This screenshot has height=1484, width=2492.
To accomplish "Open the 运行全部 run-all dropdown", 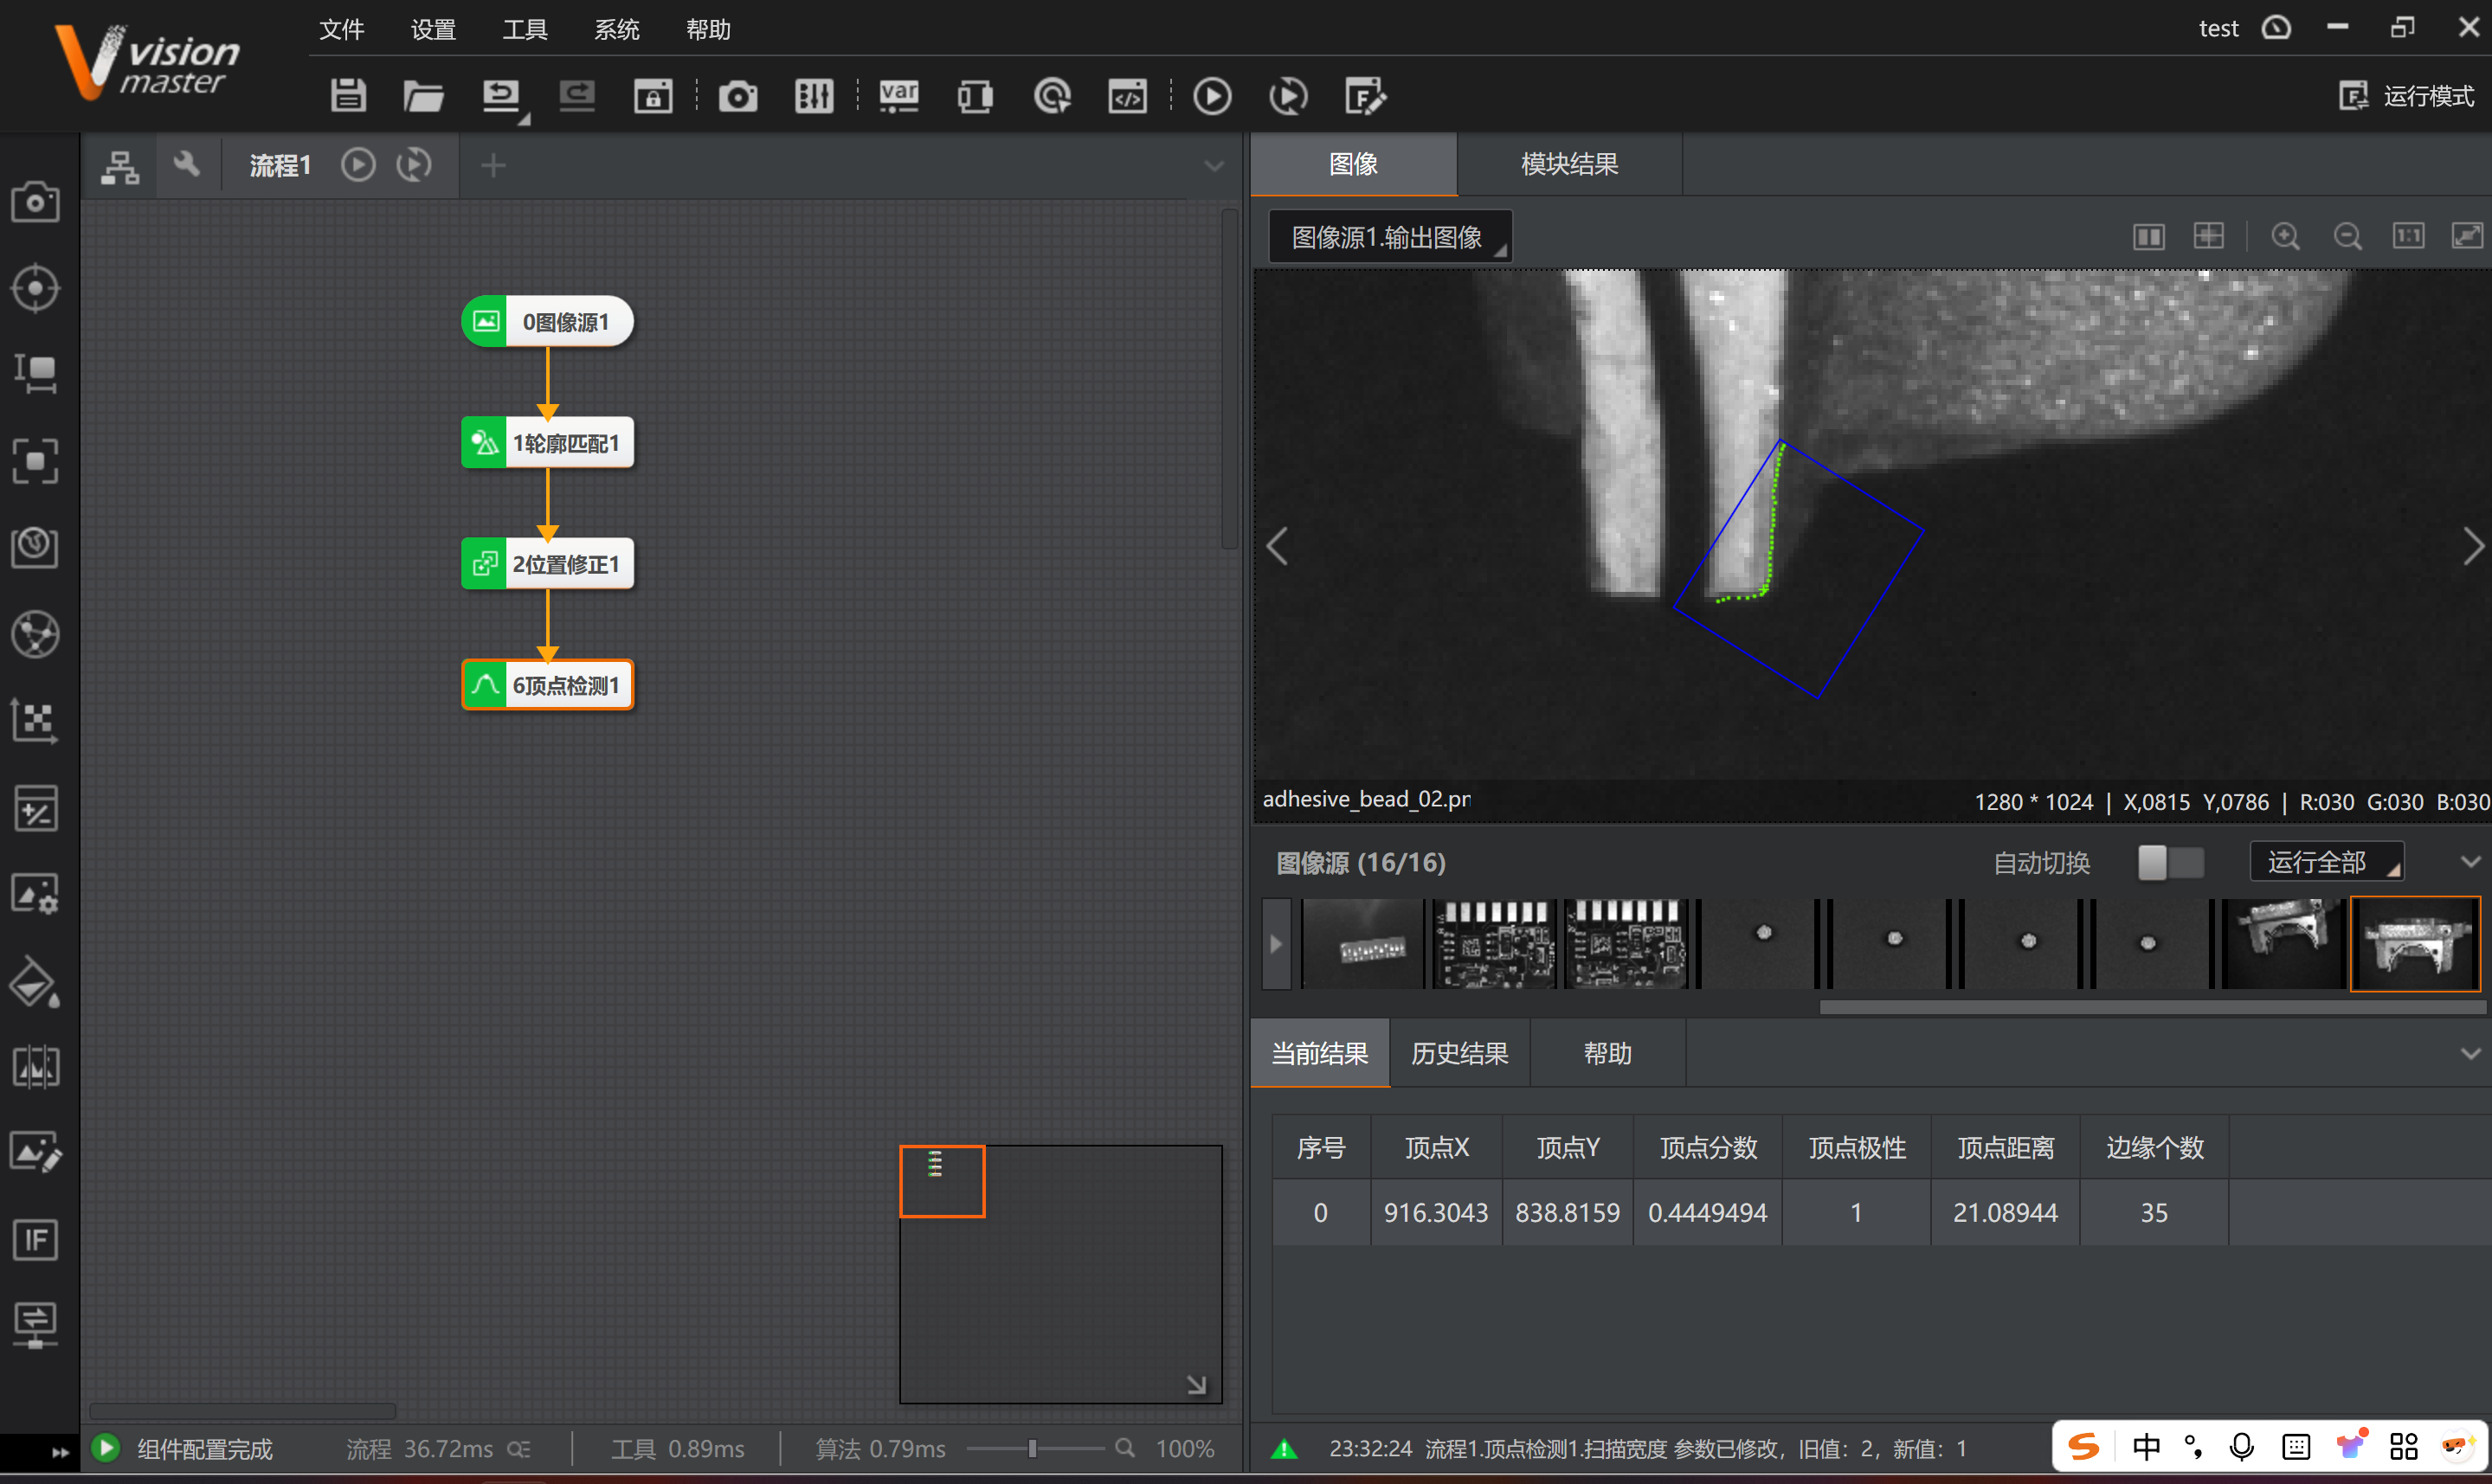I will 2326,862.
